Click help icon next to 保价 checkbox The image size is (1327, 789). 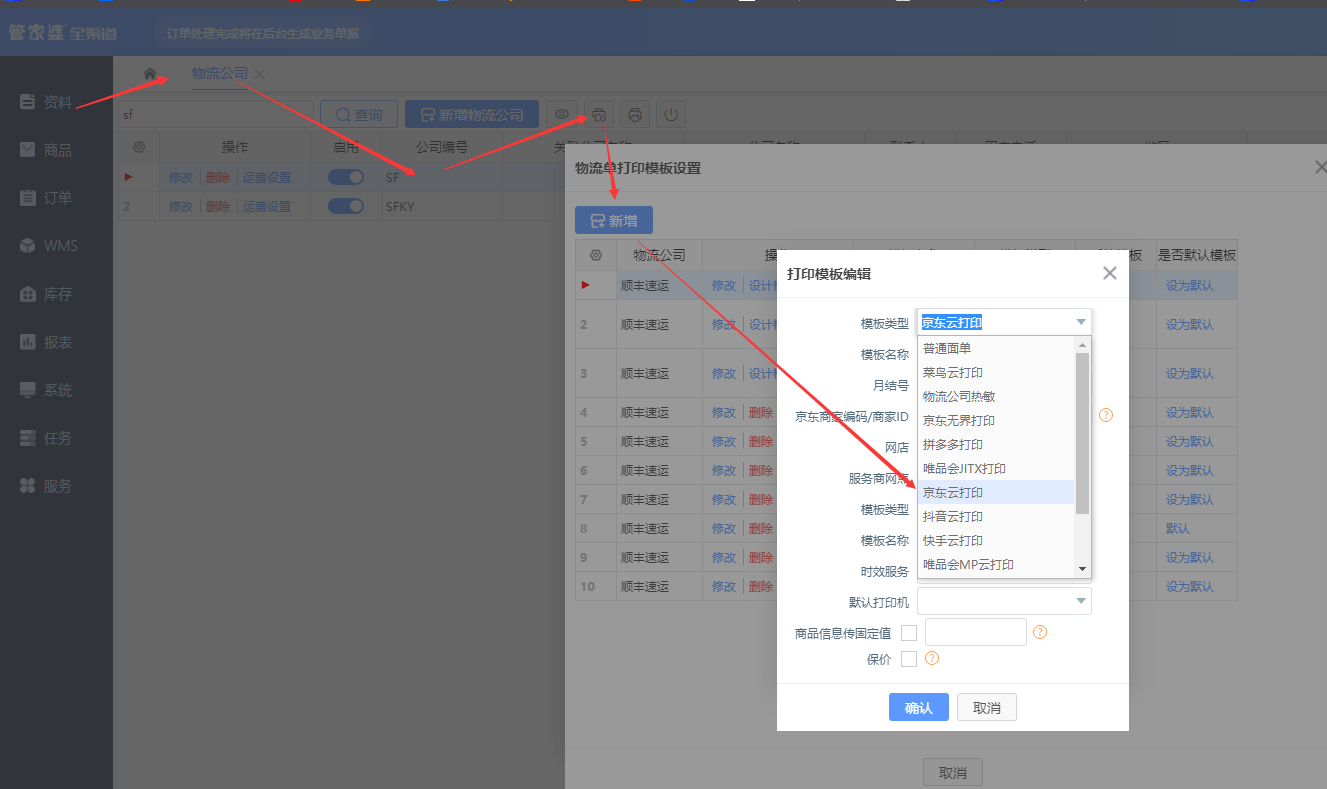932,658
